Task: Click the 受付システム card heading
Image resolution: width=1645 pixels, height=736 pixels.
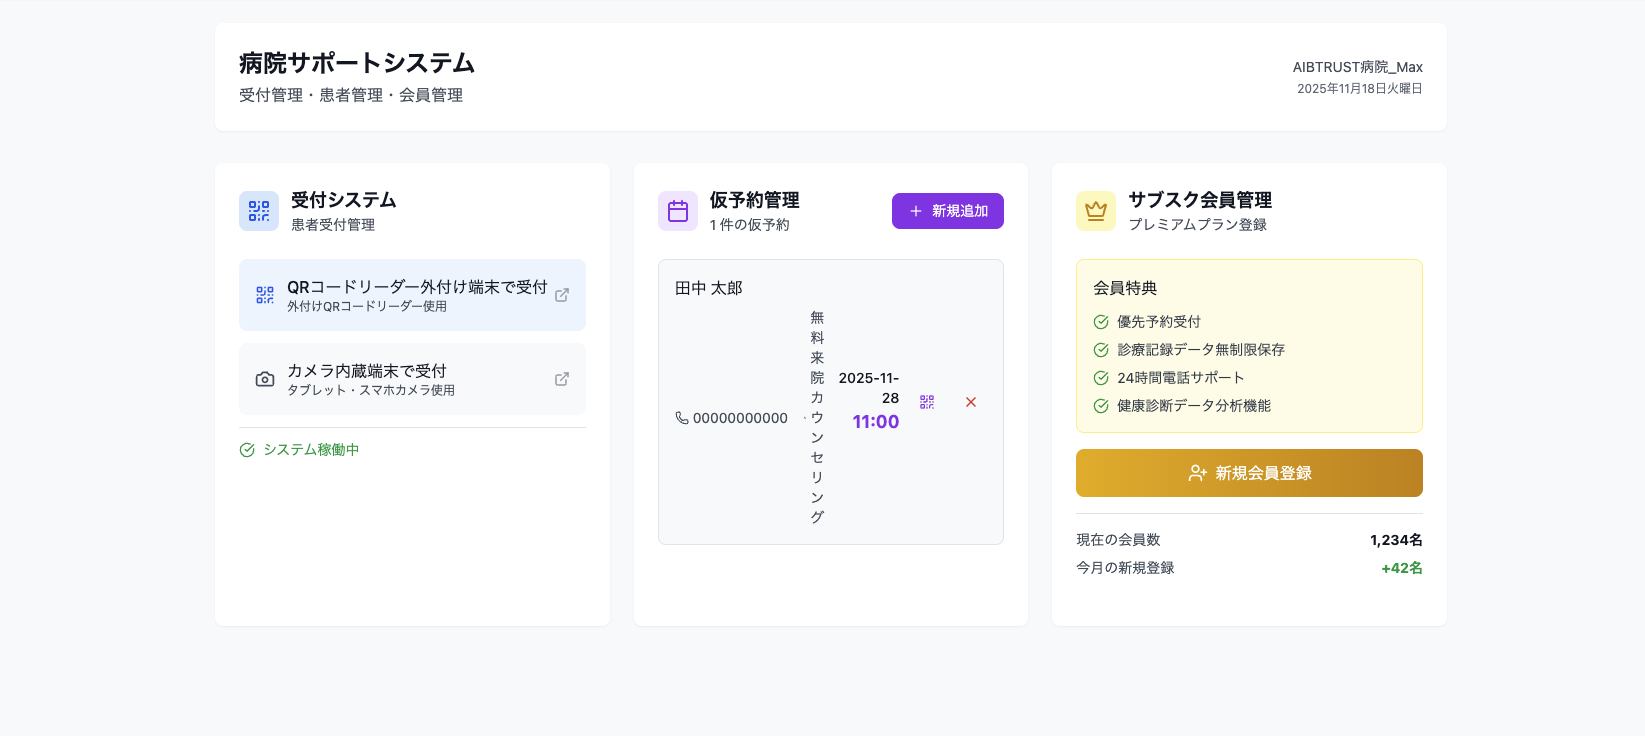Action: [344, 200]
